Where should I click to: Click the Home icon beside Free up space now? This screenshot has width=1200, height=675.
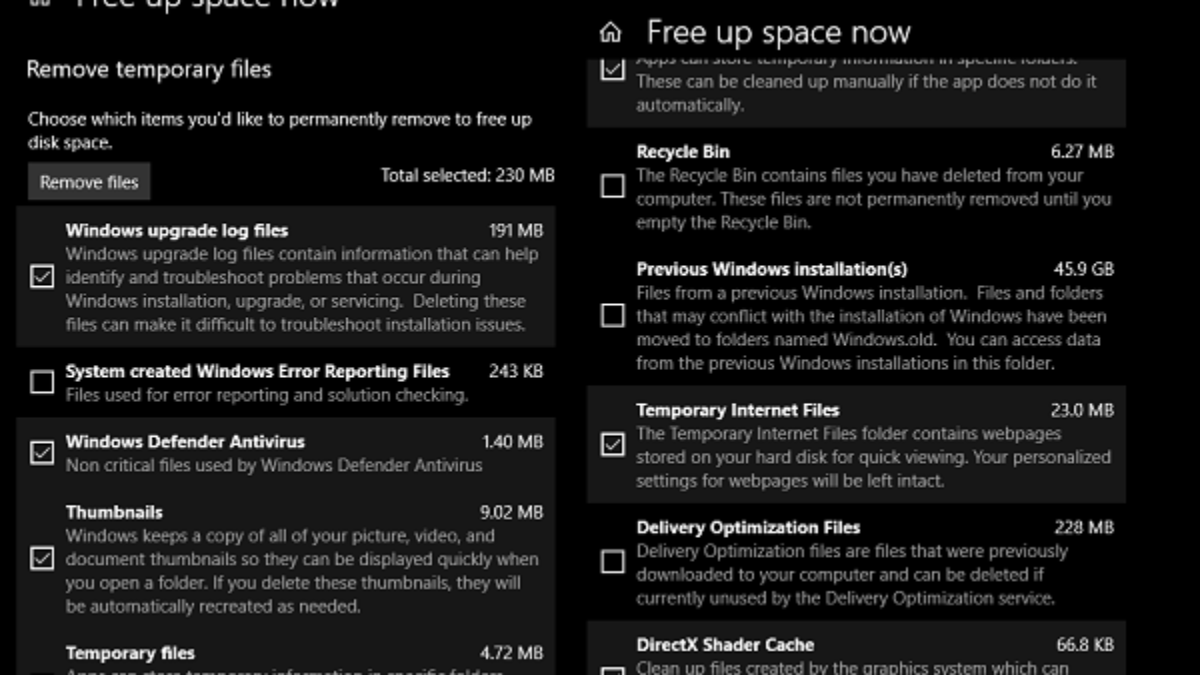(610, 34)
